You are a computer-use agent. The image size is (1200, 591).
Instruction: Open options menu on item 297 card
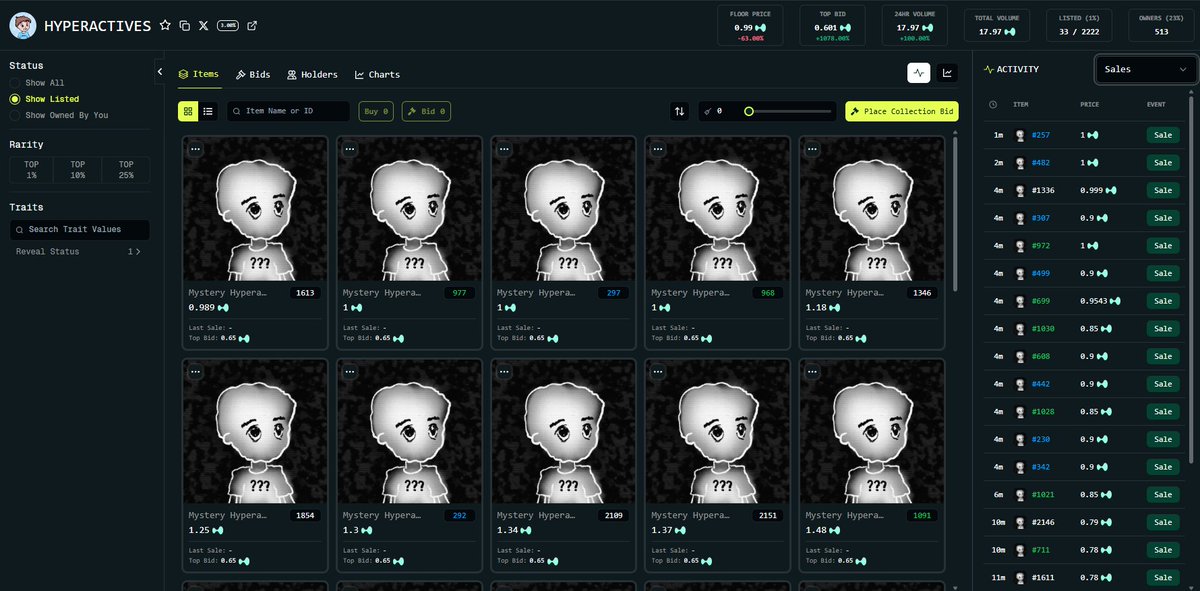pyautogui.click(x=504, y=149)
